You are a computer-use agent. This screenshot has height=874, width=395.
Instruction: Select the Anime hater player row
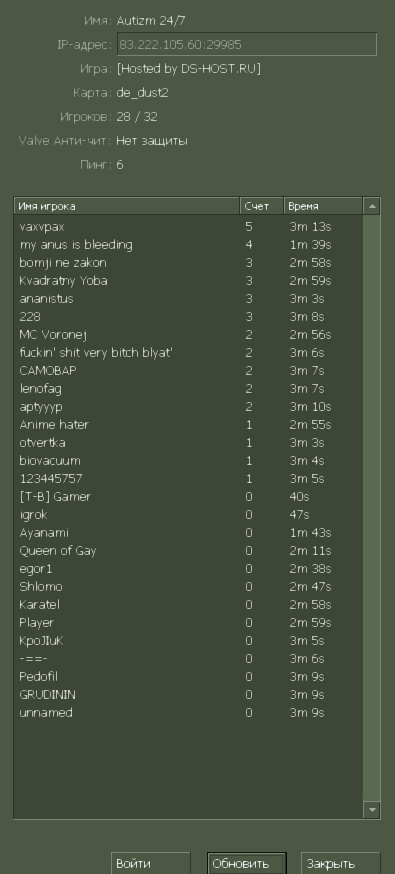[188, 425]
